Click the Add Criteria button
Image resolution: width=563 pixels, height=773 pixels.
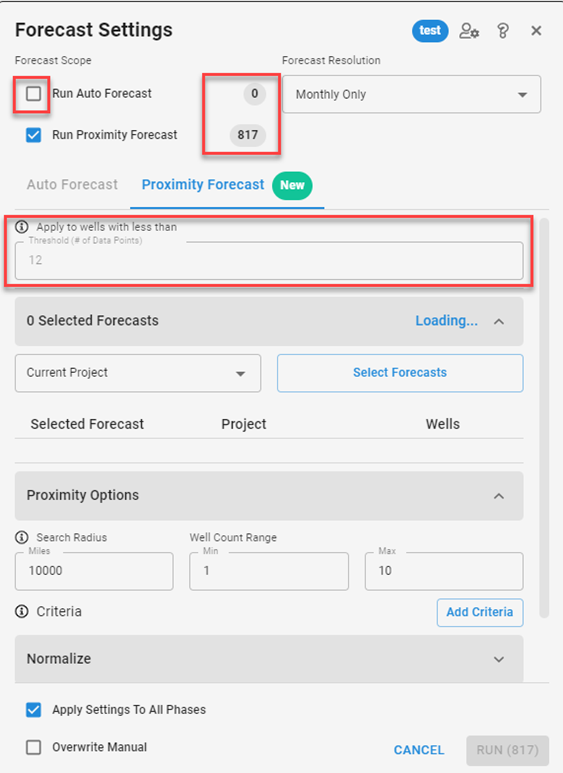tap(480, 612)
